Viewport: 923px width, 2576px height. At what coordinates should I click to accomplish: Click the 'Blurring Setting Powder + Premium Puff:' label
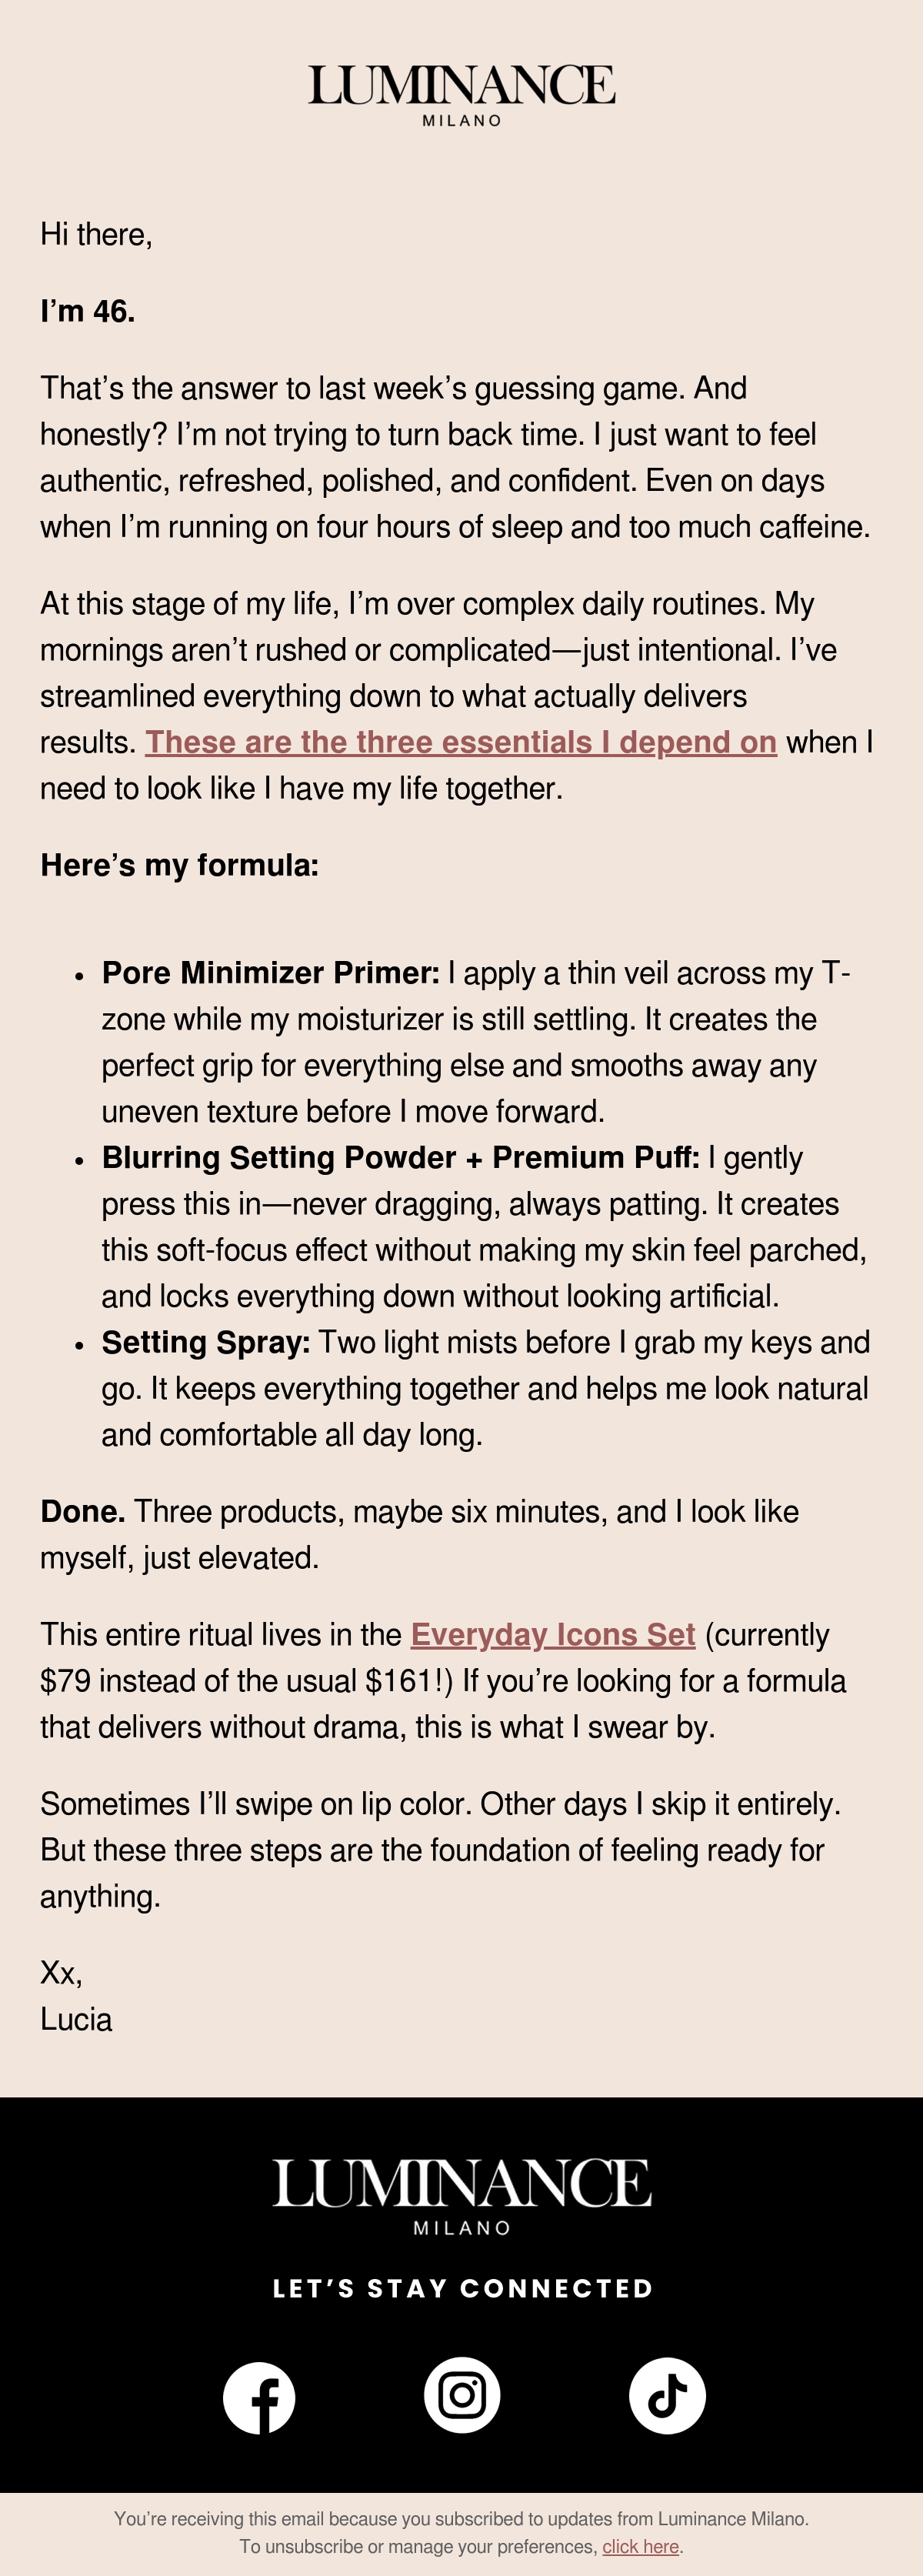400,1157
